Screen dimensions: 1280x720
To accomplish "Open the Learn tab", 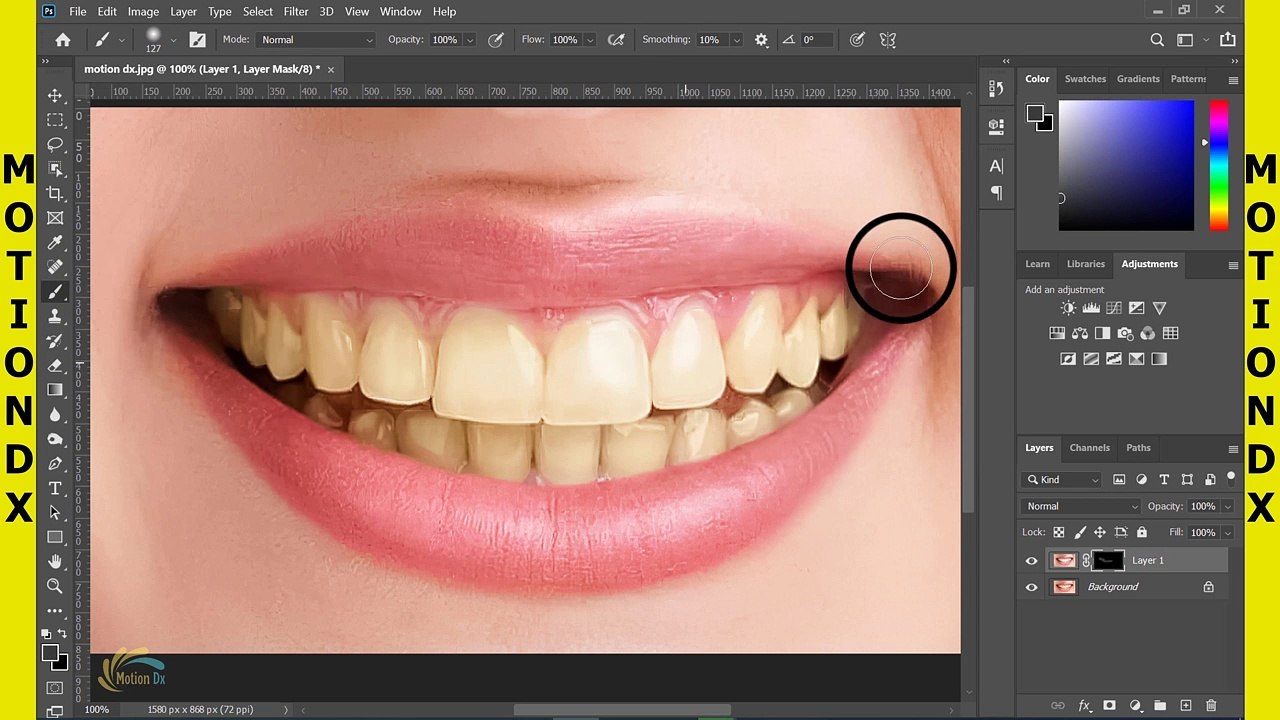I will pos(1037,264).
